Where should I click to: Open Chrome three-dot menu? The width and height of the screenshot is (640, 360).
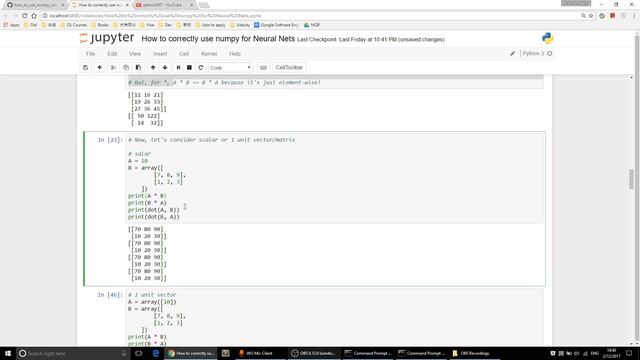pos(634,16)
